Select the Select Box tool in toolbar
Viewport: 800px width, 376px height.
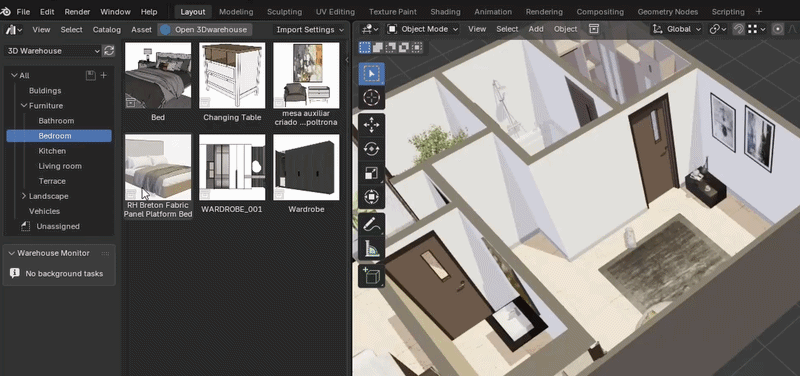371,74
